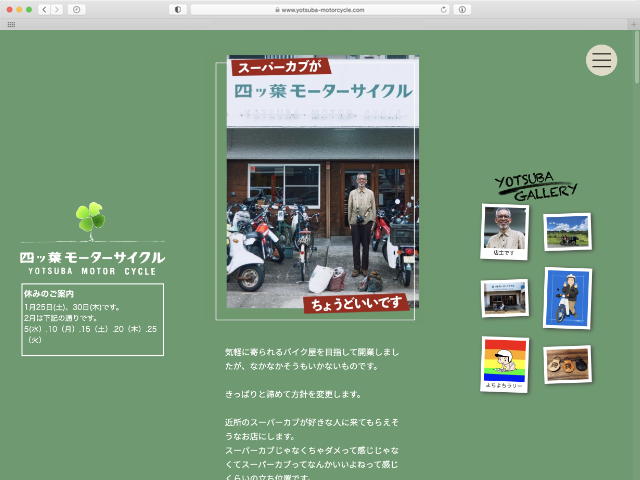Open the hamburger menu button
The width and height of the screenshot is (640, 480).
pos(601,60)
